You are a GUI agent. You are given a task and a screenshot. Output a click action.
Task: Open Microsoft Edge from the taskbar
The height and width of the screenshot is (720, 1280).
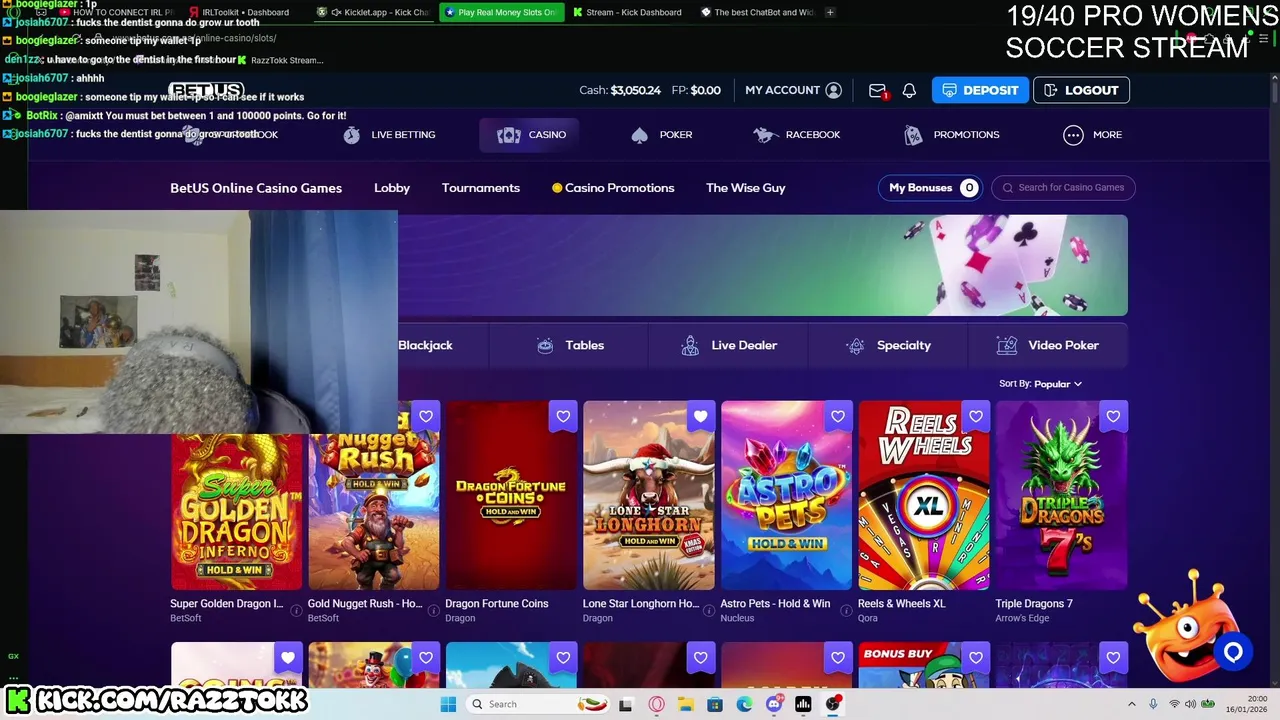pyautogui.click(x=744, y=704)
